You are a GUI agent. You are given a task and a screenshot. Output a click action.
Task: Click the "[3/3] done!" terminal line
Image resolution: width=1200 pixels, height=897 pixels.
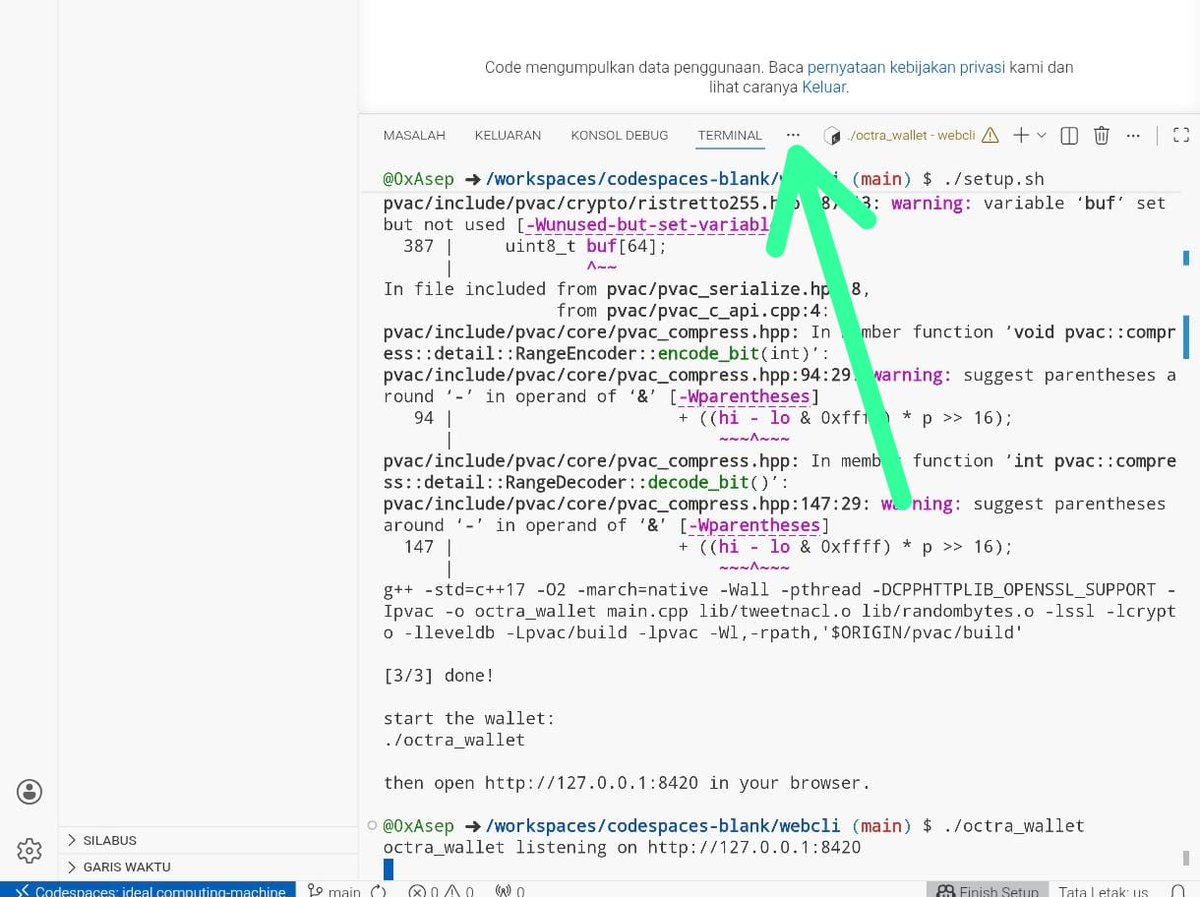pyautogui.click(x=439, y=676)
